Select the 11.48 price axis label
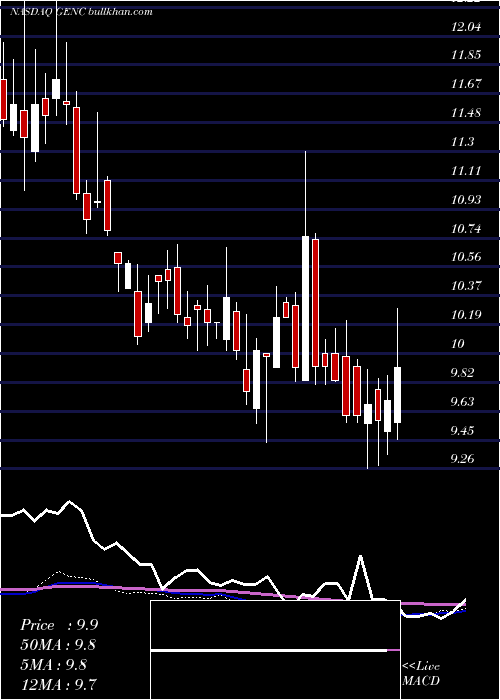500x700 pixels. click(466, 113)
